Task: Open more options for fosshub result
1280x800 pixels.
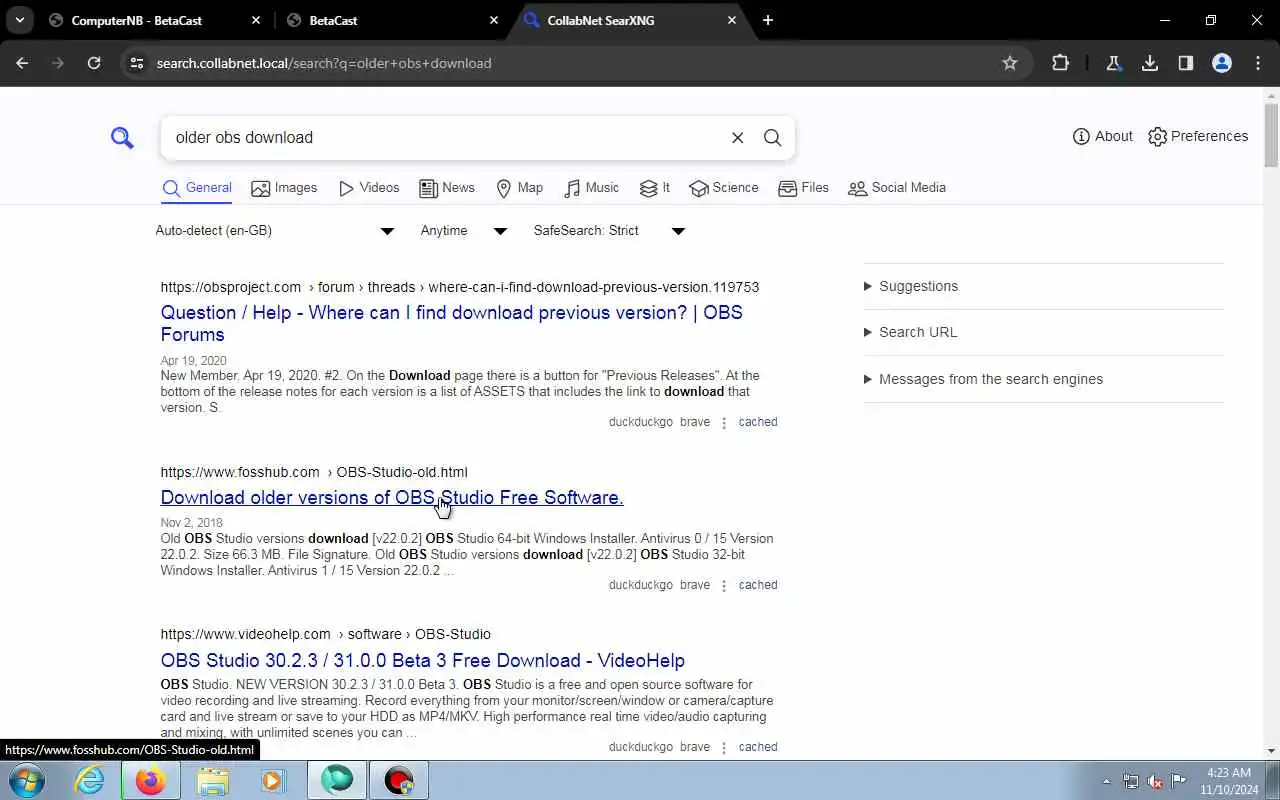Action: click(724, 586)
